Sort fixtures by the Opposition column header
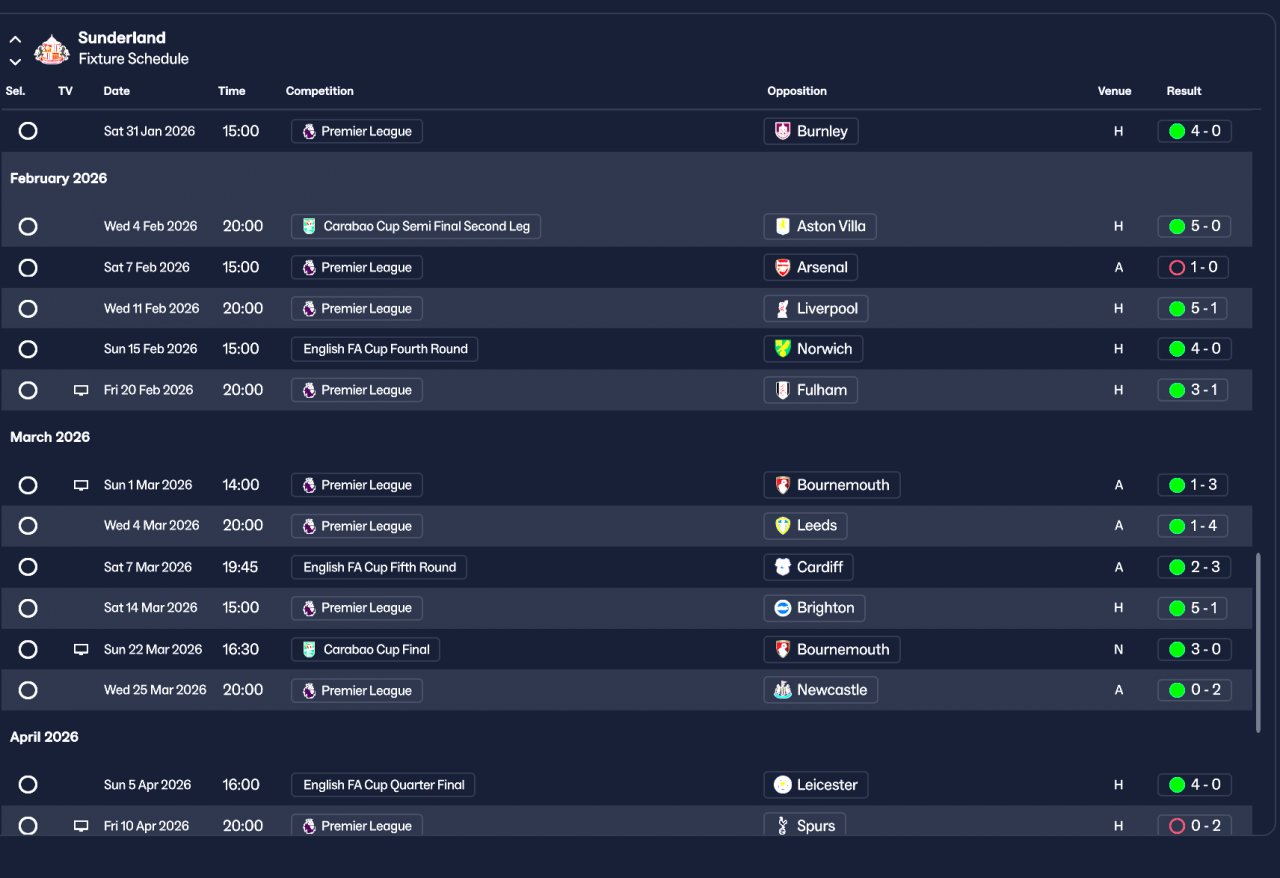The width and height of the screenshot is (1280, 878). [797, 91]
